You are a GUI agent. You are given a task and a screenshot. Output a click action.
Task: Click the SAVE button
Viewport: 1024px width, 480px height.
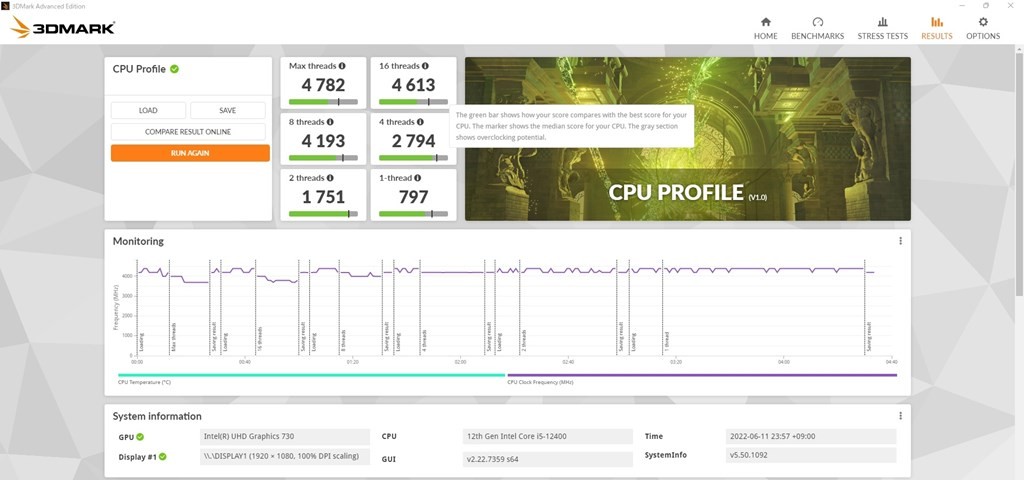coord(228,110)
